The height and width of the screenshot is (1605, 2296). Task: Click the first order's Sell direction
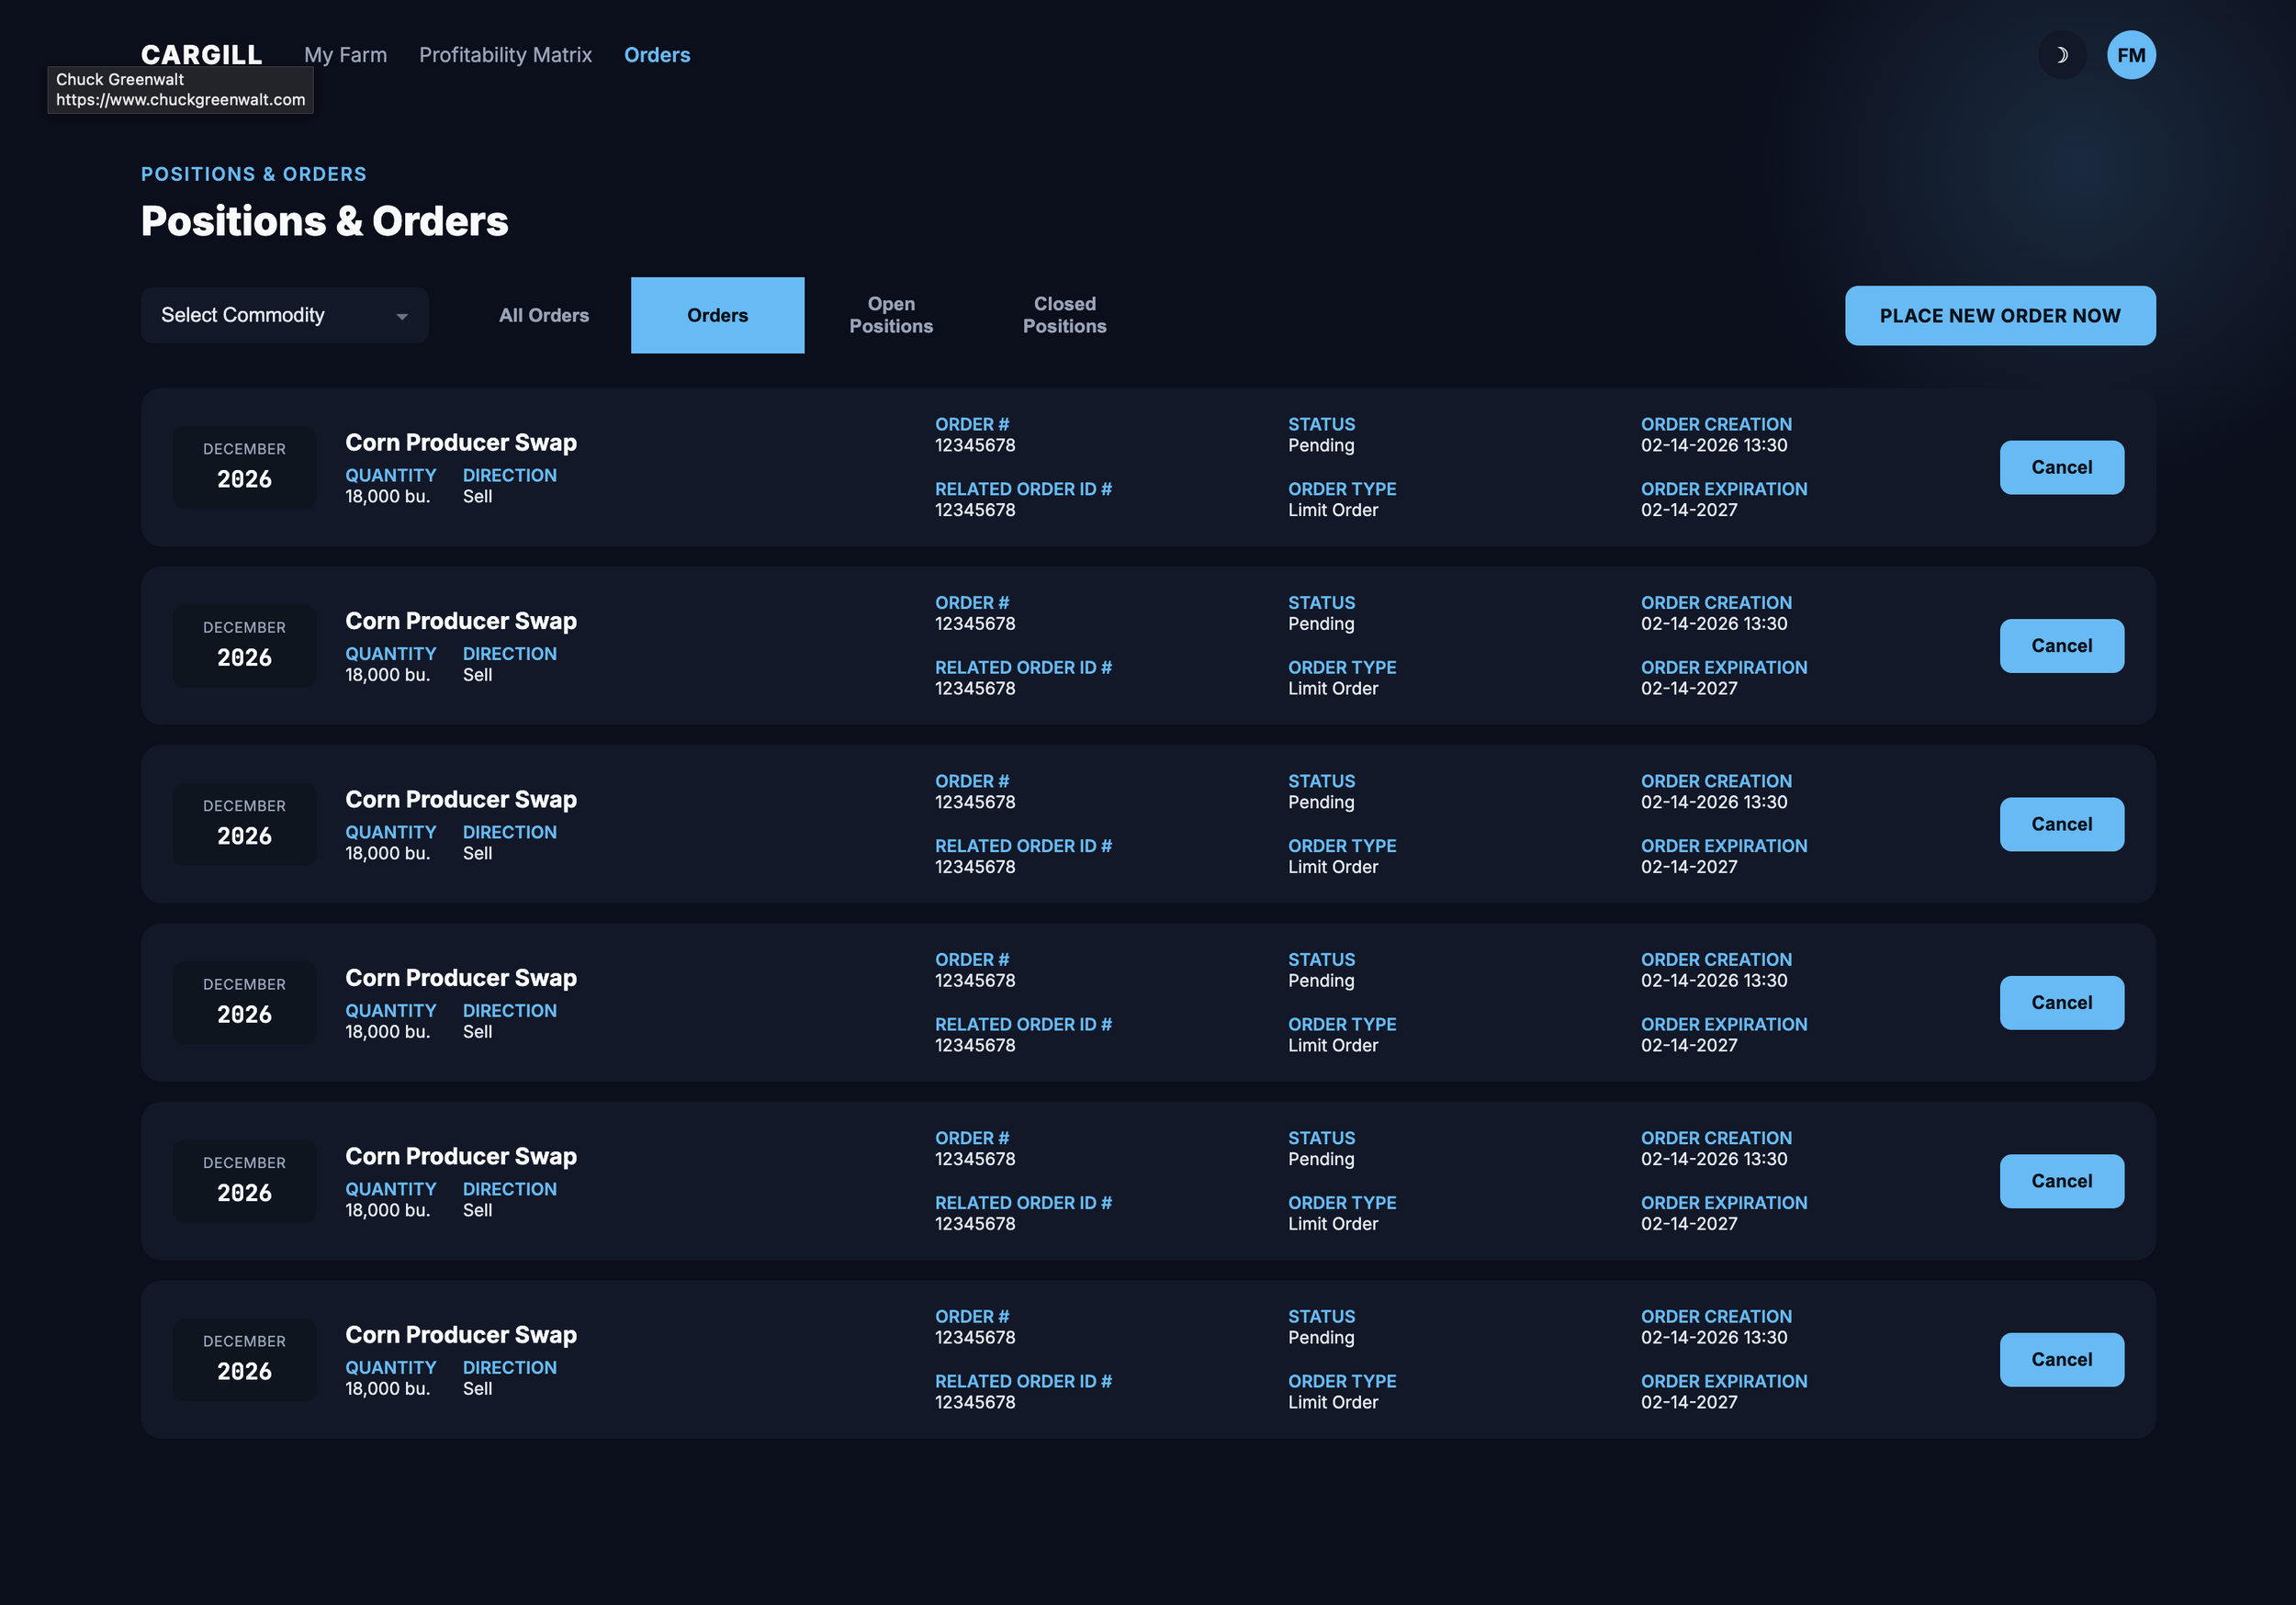[477, 496]
